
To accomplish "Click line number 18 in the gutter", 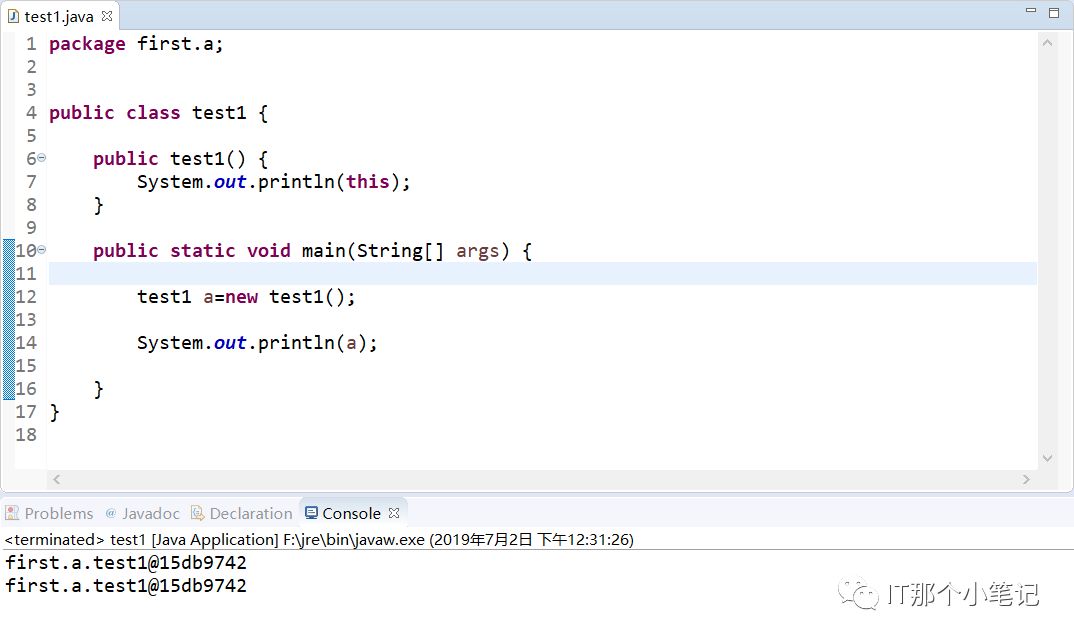I will 26,435.
